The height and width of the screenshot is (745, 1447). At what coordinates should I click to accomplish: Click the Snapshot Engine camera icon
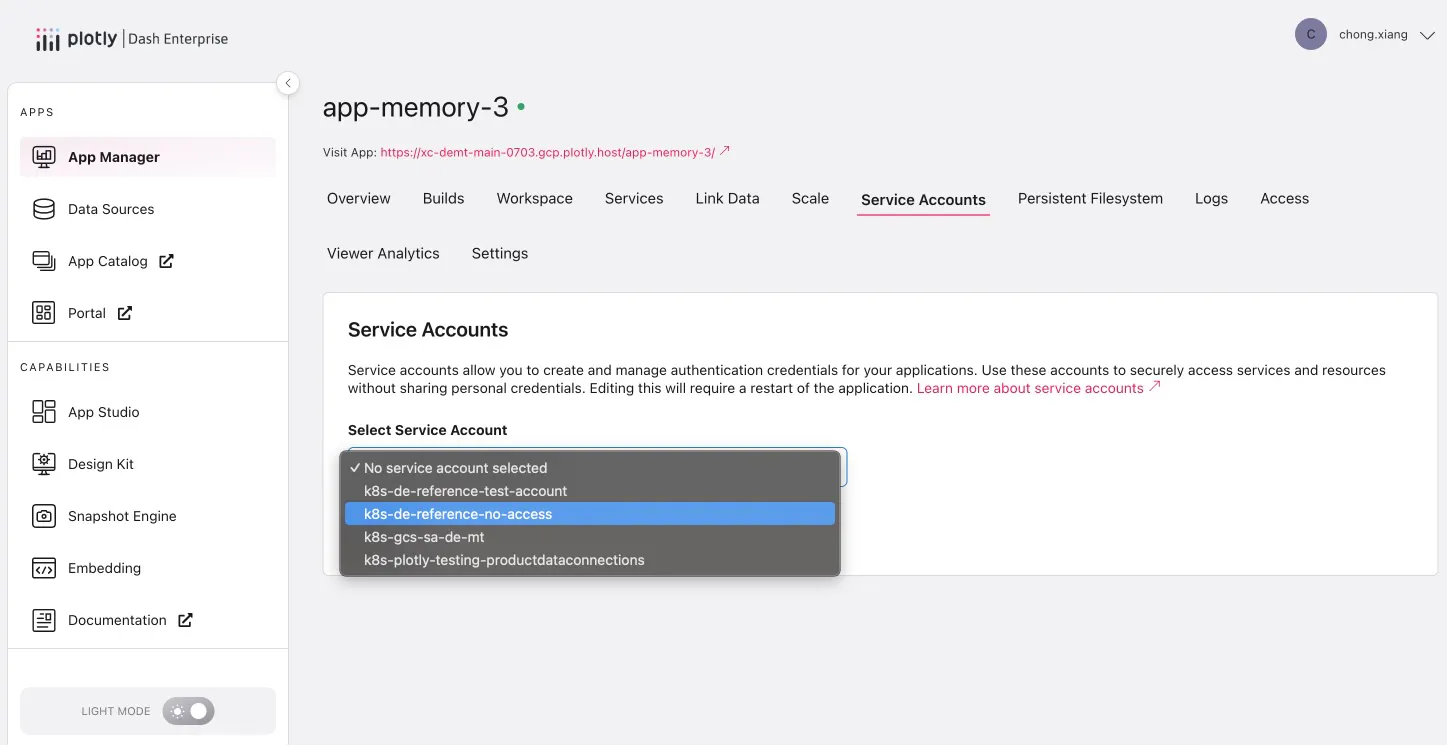44,516
